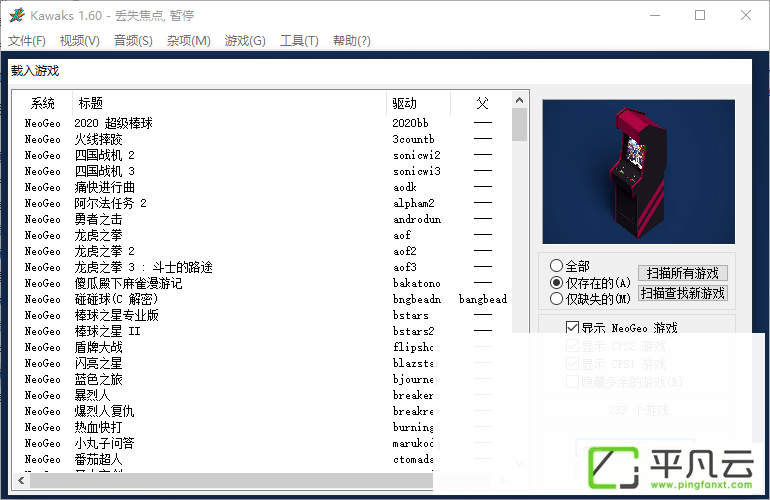770x500 pixels.
Task: Click the arcade cabinet preview image
Action: pos(638,171)
